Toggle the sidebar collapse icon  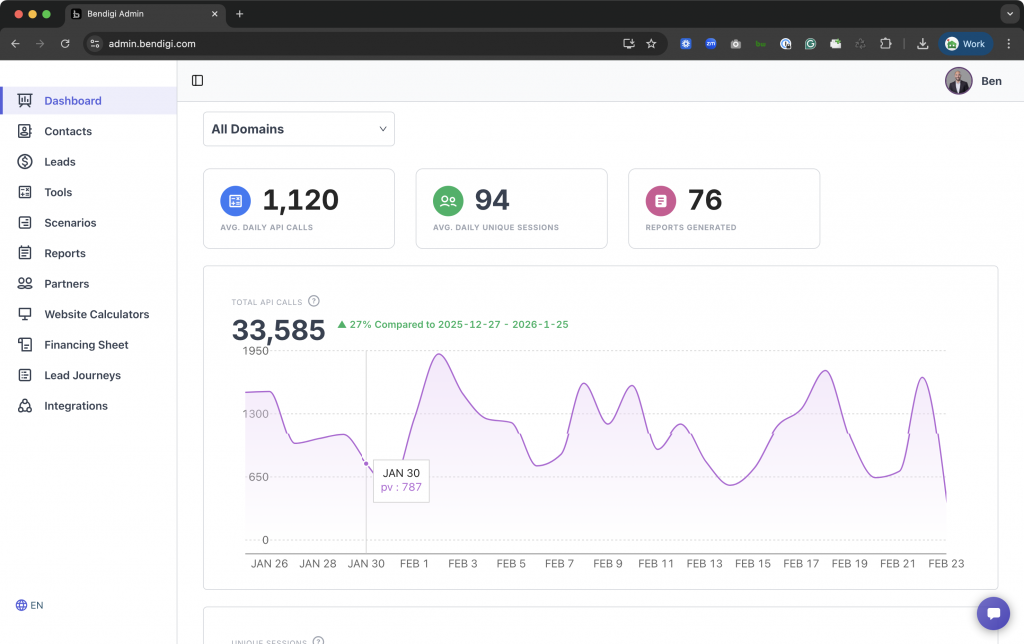point(197,81)
